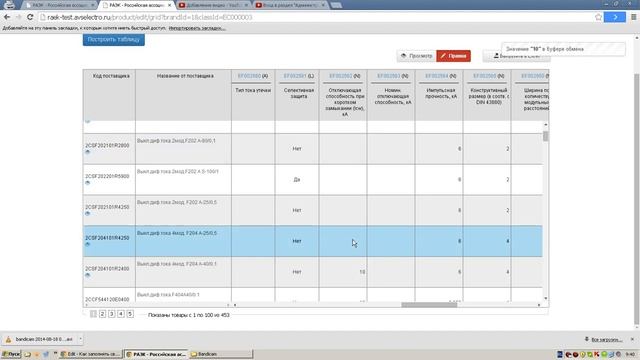Bookmark page with the star icon
The width and height of the screenshot is (640, 360).
(598, 17)
